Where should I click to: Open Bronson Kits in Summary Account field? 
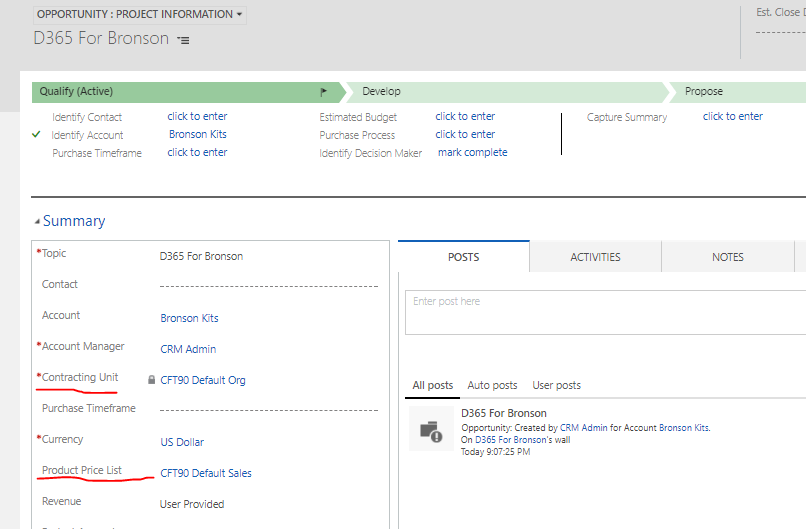189,318
